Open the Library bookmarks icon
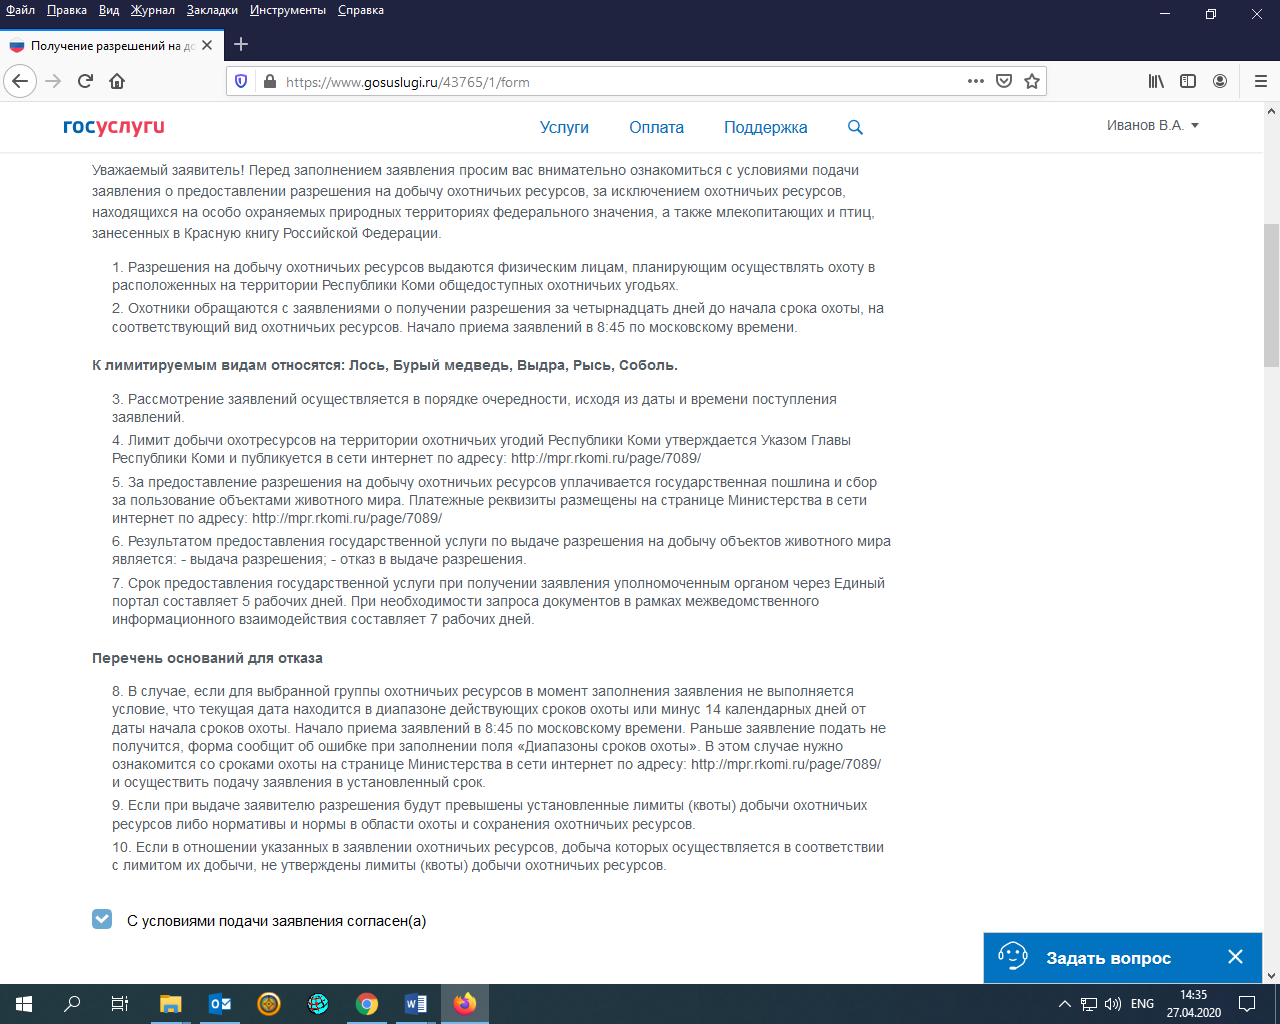Viewport: 1280px width, 1024px height. (1156, 82)
